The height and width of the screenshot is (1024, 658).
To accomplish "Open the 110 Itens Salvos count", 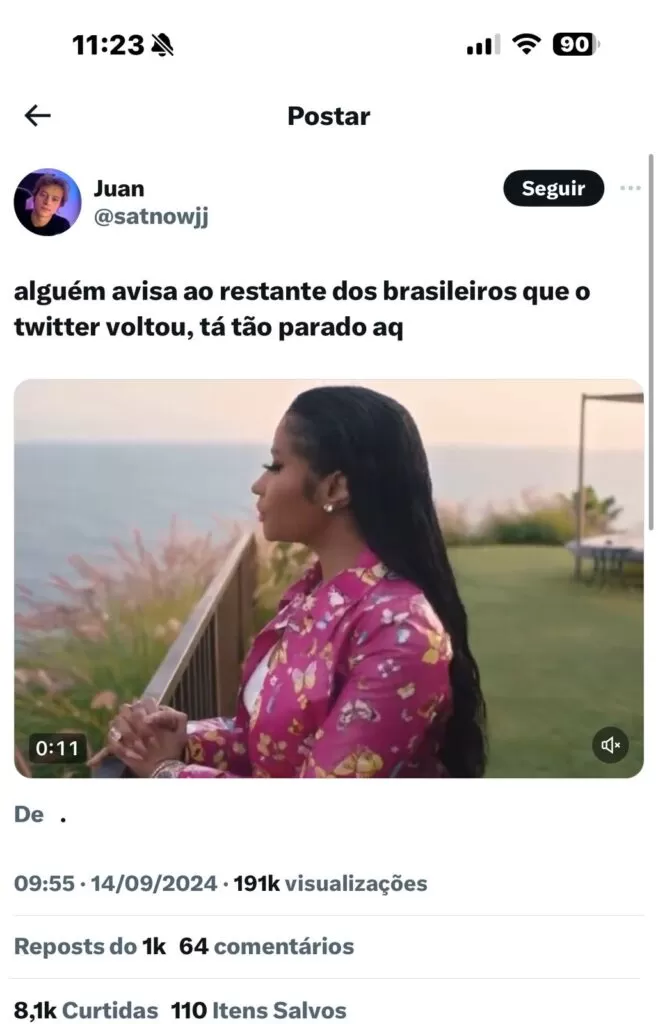I will 258,1010.
